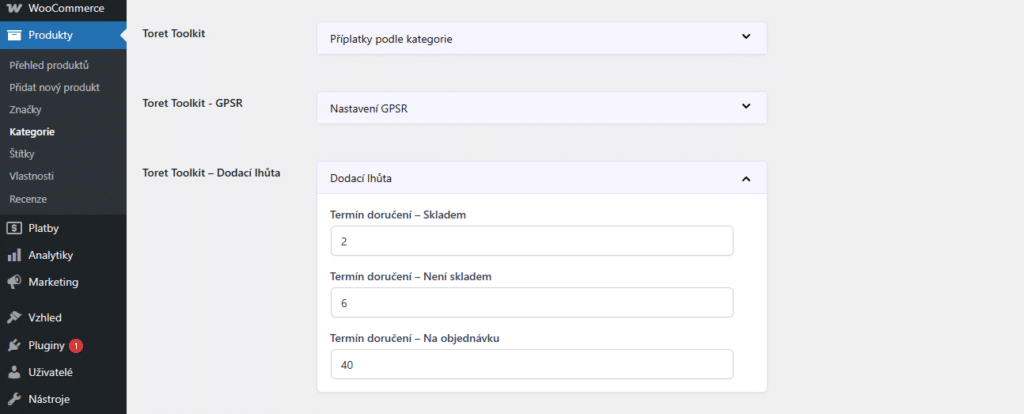The height and width of the screenshot is (414, 1024).
Task: Focus the Skladem delivery time field
Action: coord(532,241)
